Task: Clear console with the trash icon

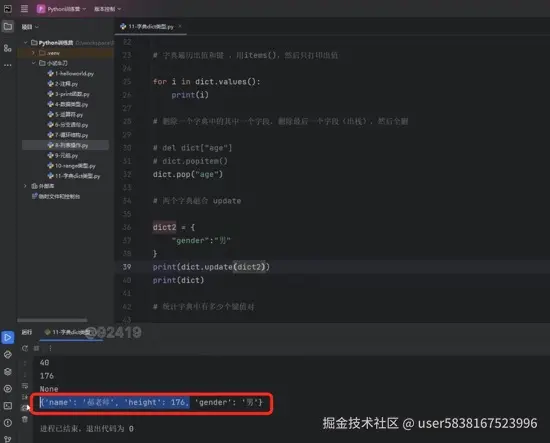Action: click(x=25, y=419)
